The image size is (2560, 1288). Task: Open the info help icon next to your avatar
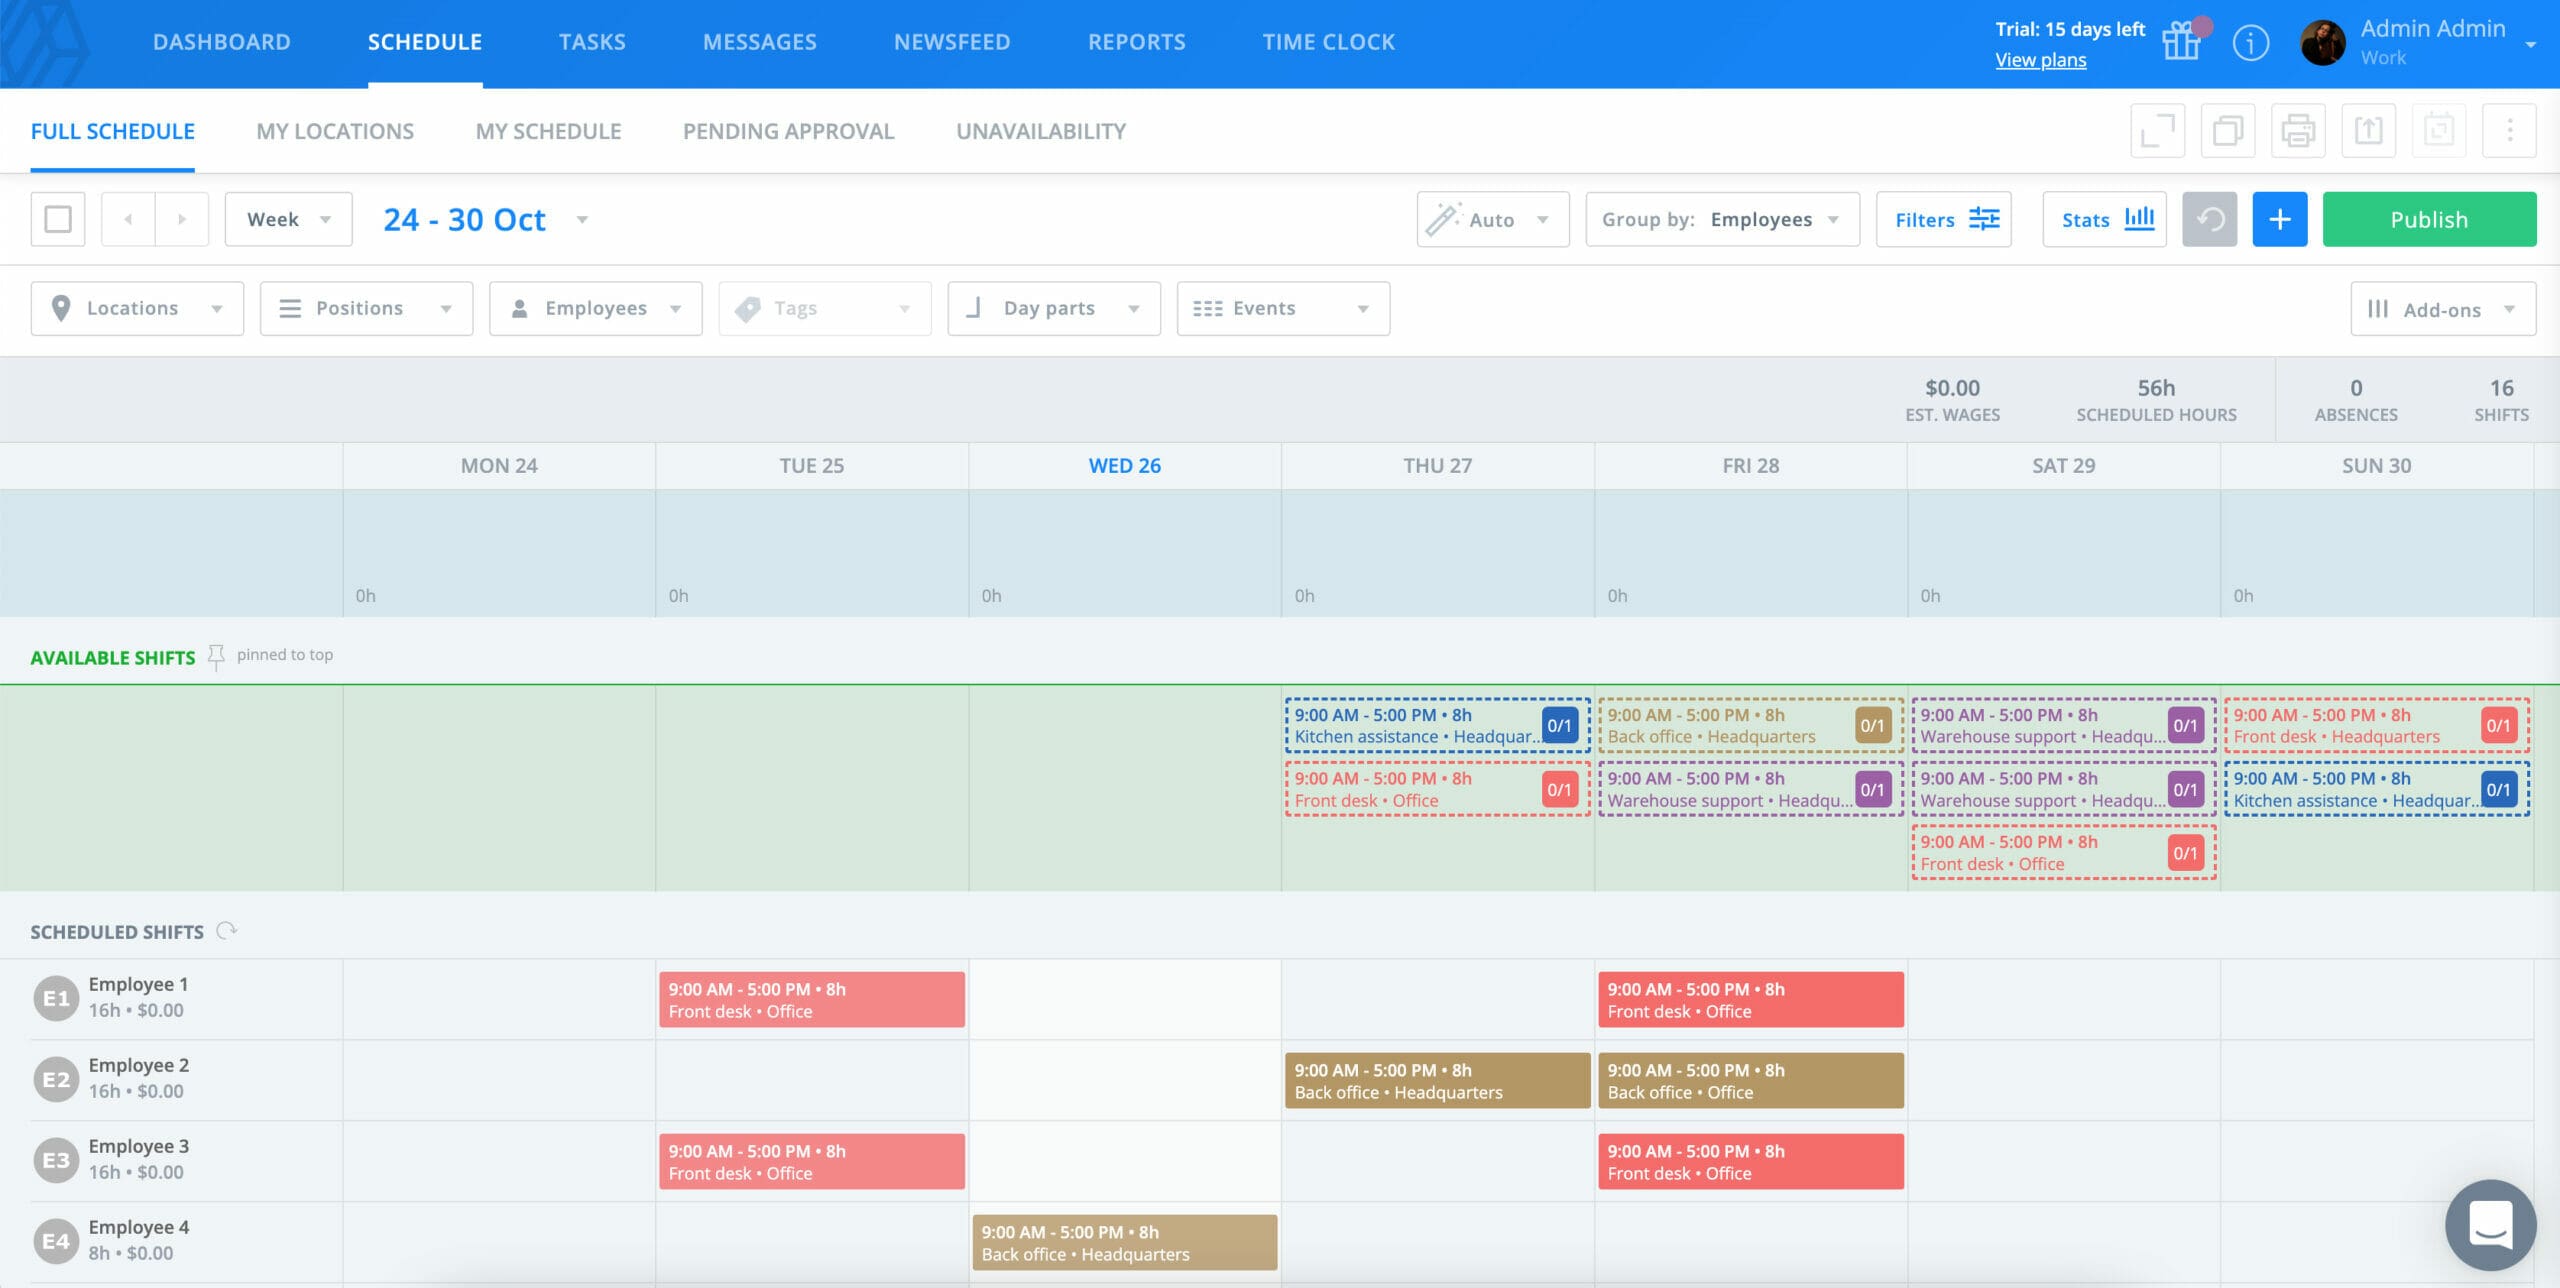click(x=2250, y=42)
